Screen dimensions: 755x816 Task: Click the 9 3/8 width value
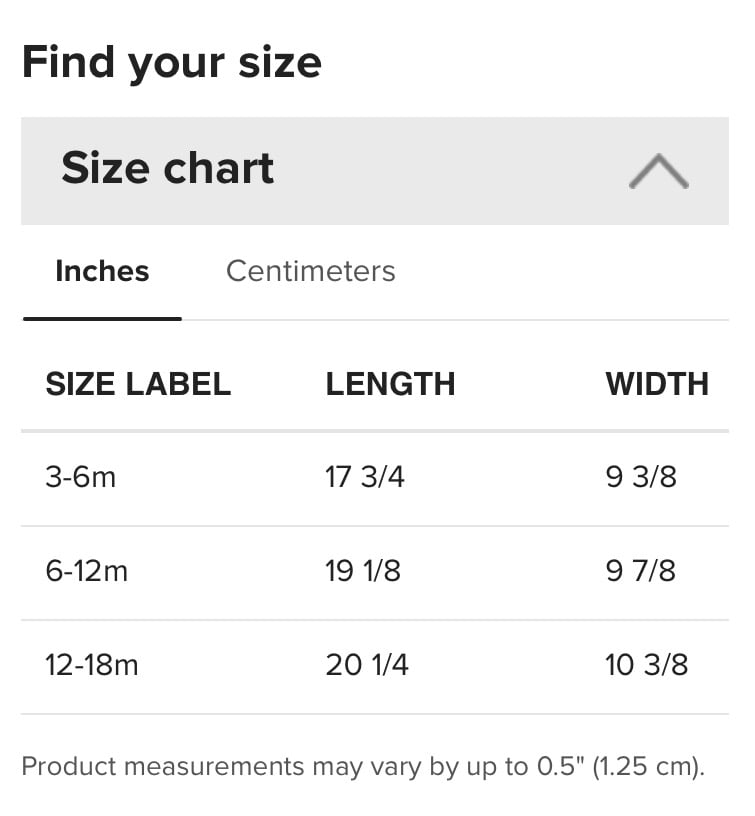pyautogui.click(x=641, y=477)
